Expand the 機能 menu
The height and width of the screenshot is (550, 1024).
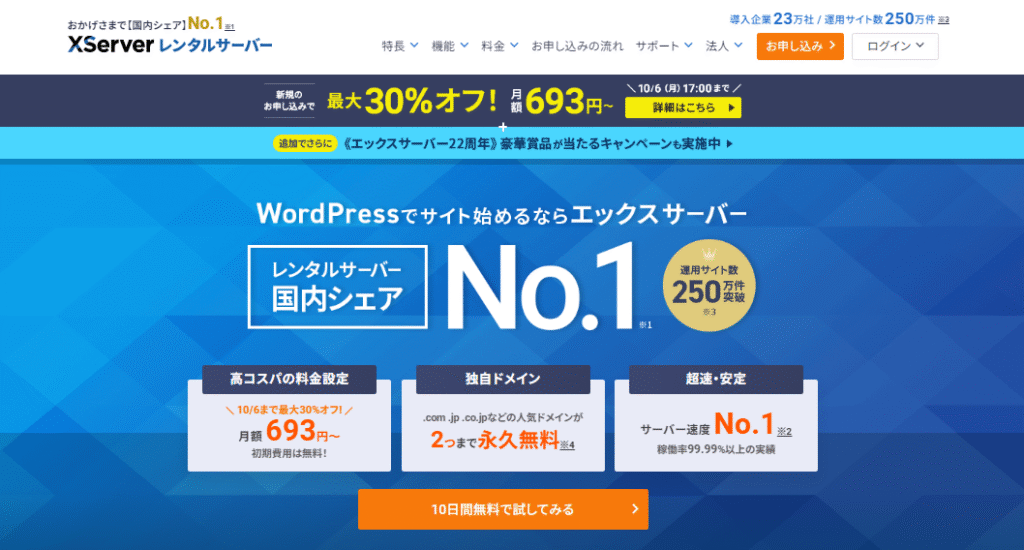coord(449,46)
